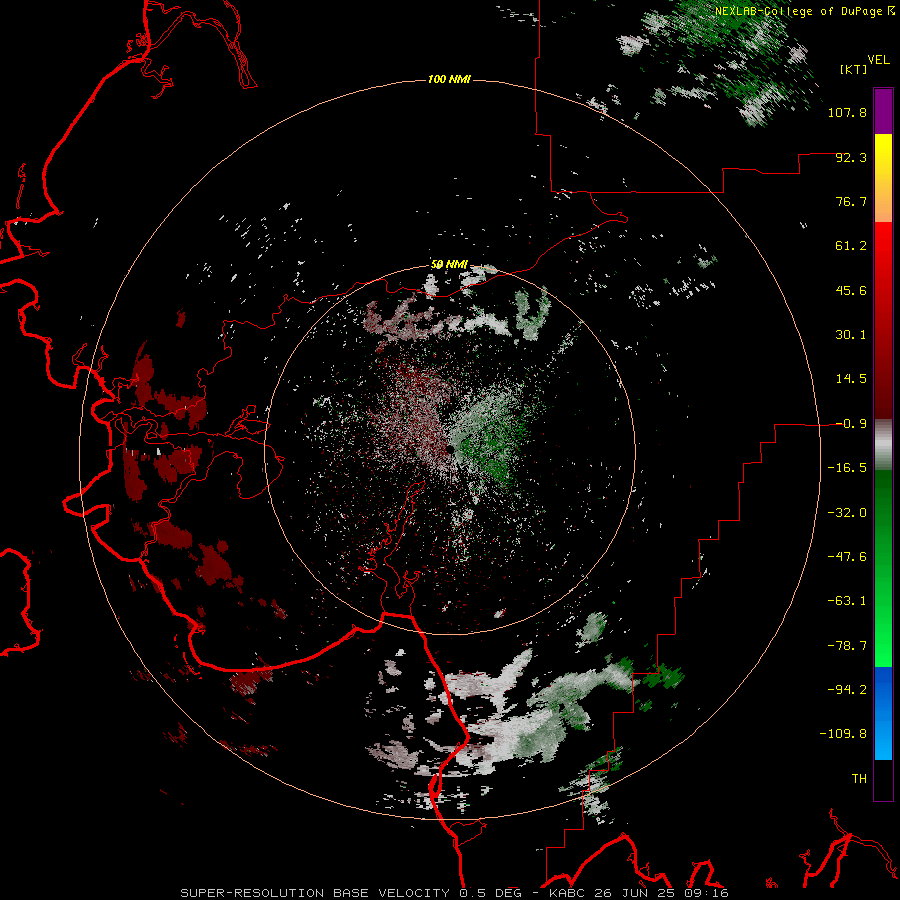
Task: Click the "[KT]" units label
Action: pos(853,69)
